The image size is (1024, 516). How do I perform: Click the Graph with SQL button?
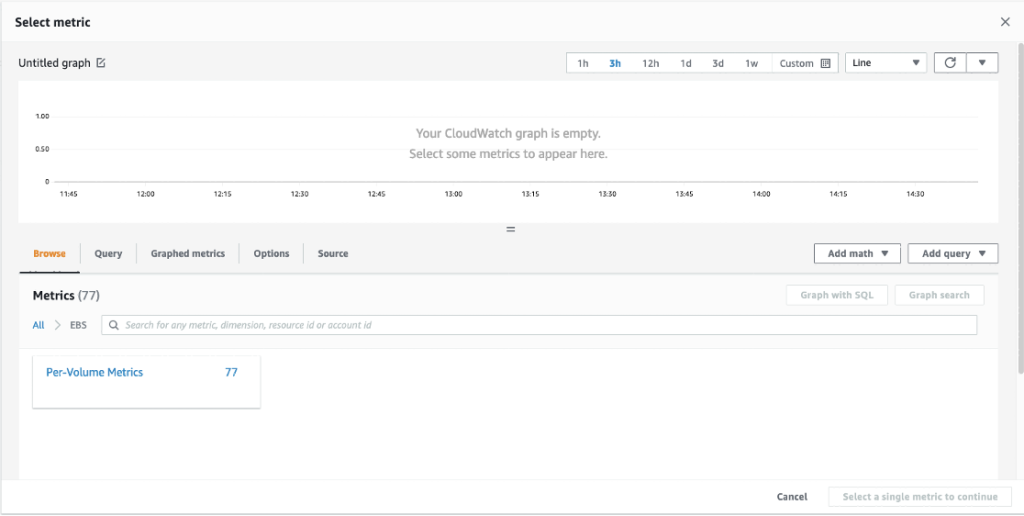837,295
